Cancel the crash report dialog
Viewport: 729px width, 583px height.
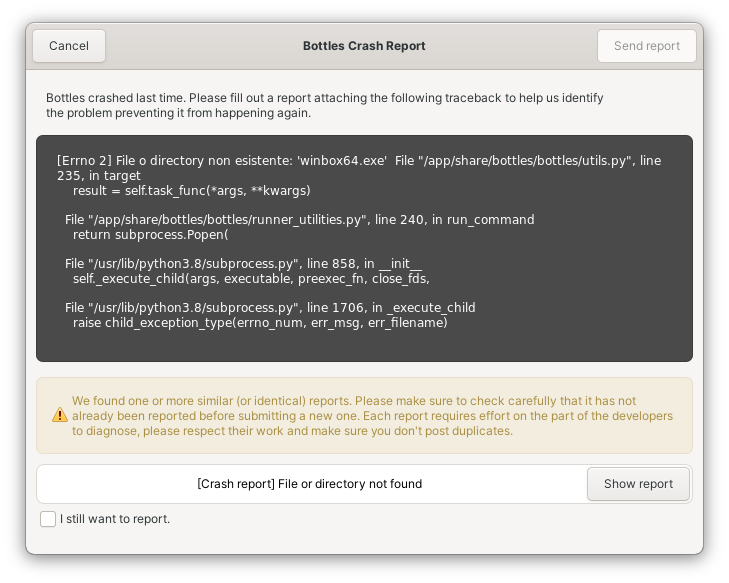click(x=69, y=46)
